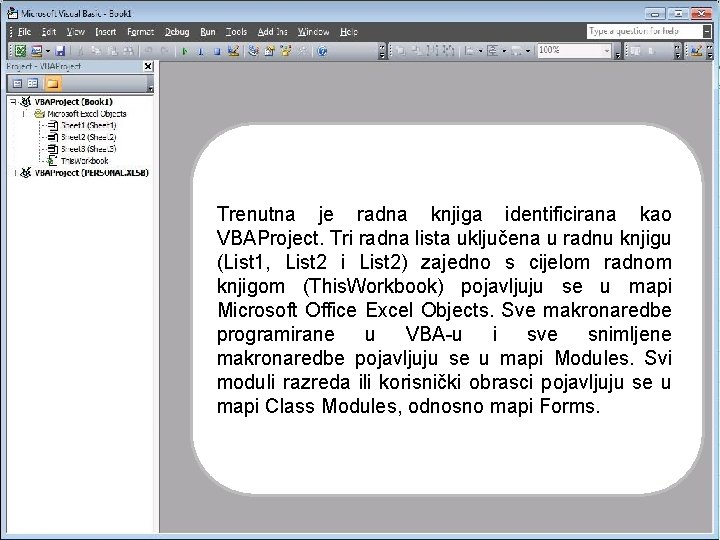This screenshot has height=540, width=720.
Task: Open the Align dropdown arrow in UserForm toolbar
Action: point(481,51)
